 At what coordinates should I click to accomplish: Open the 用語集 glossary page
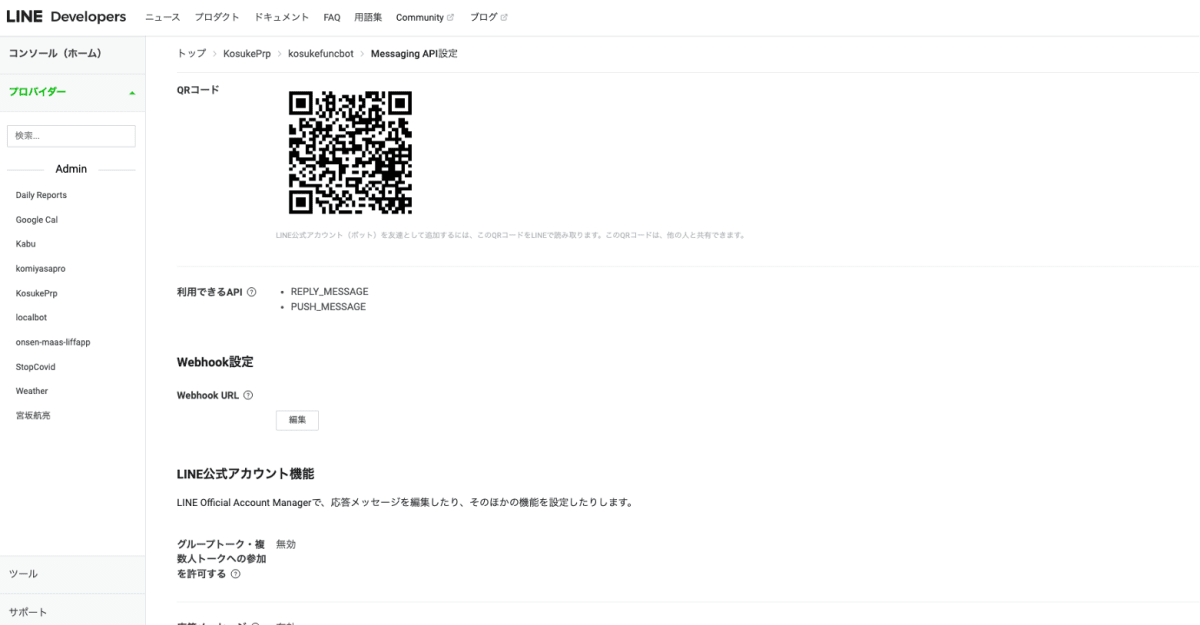[368, 18]
